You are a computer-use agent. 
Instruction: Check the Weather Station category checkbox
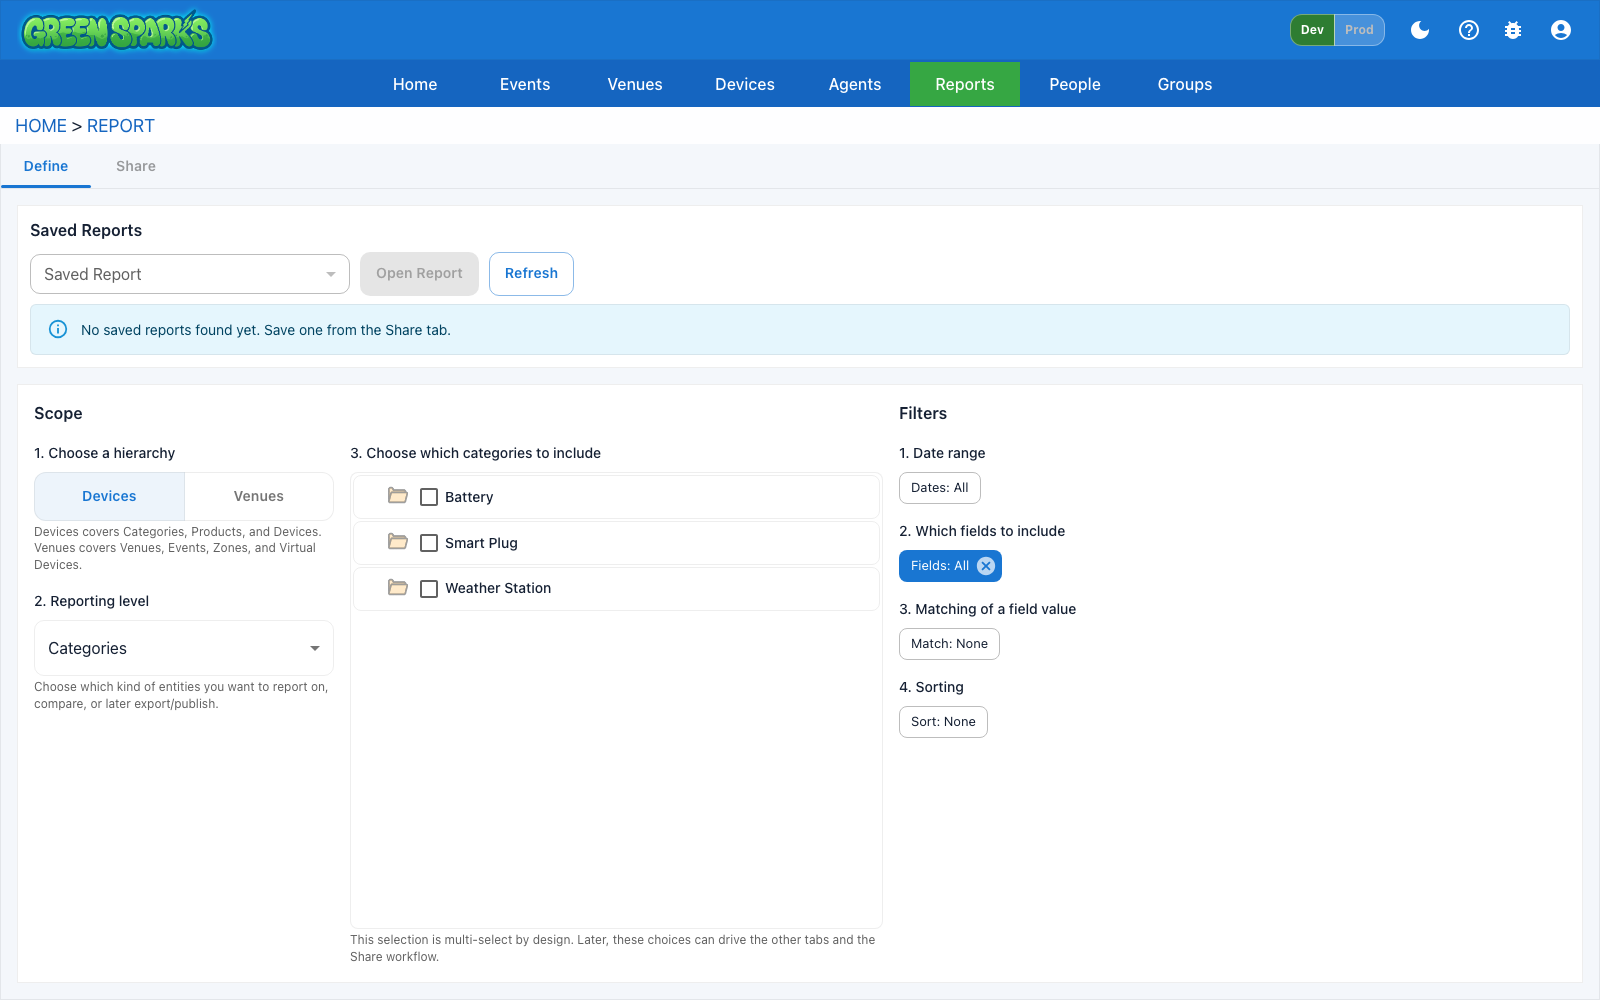[429, 589]
